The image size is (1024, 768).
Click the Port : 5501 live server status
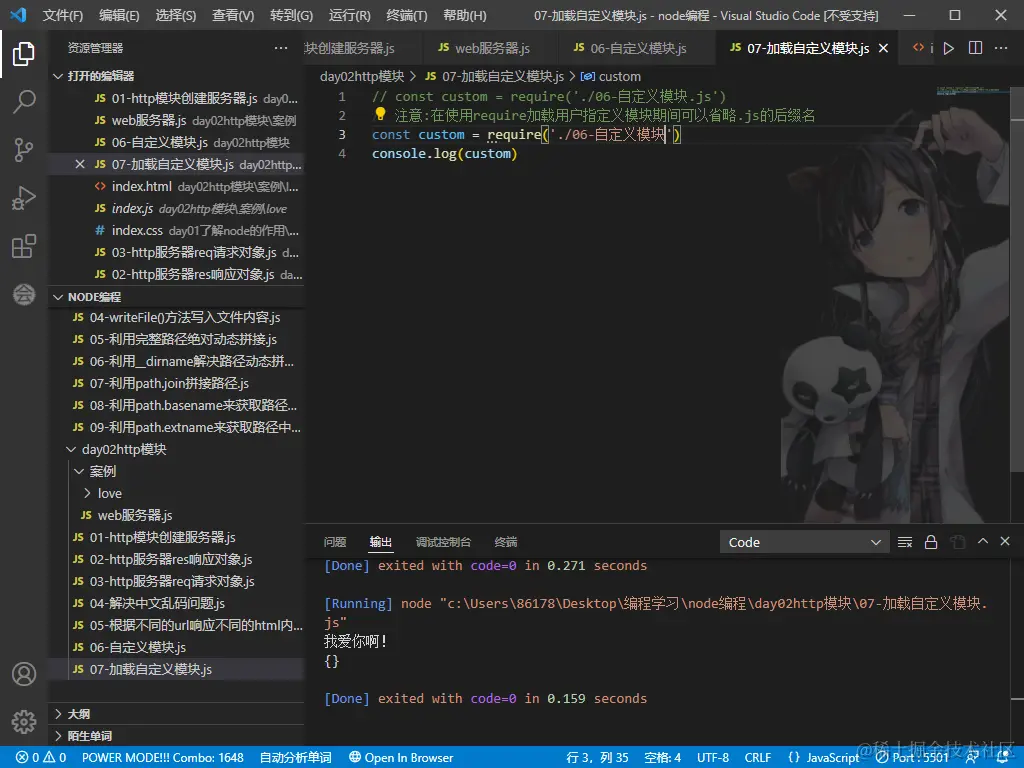click(913, 758)
